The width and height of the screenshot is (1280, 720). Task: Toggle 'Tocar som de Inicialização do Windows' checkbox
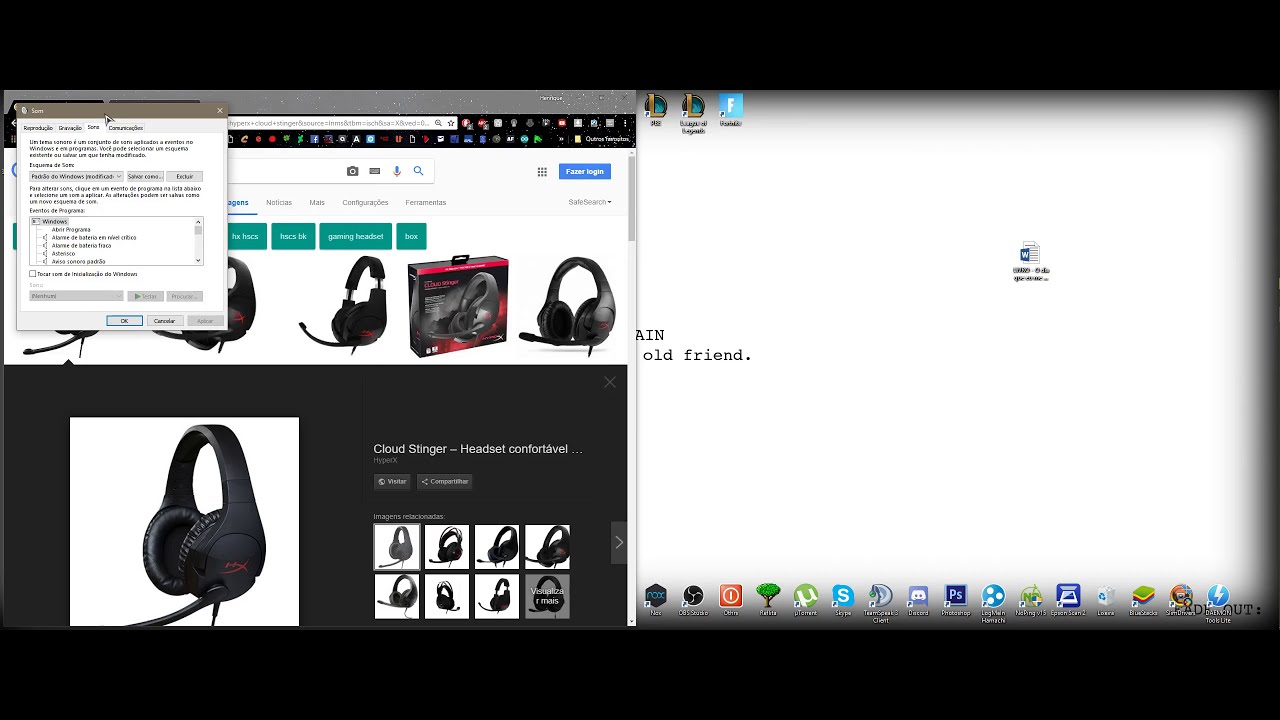pyautogui.click(x=33, y=274)
